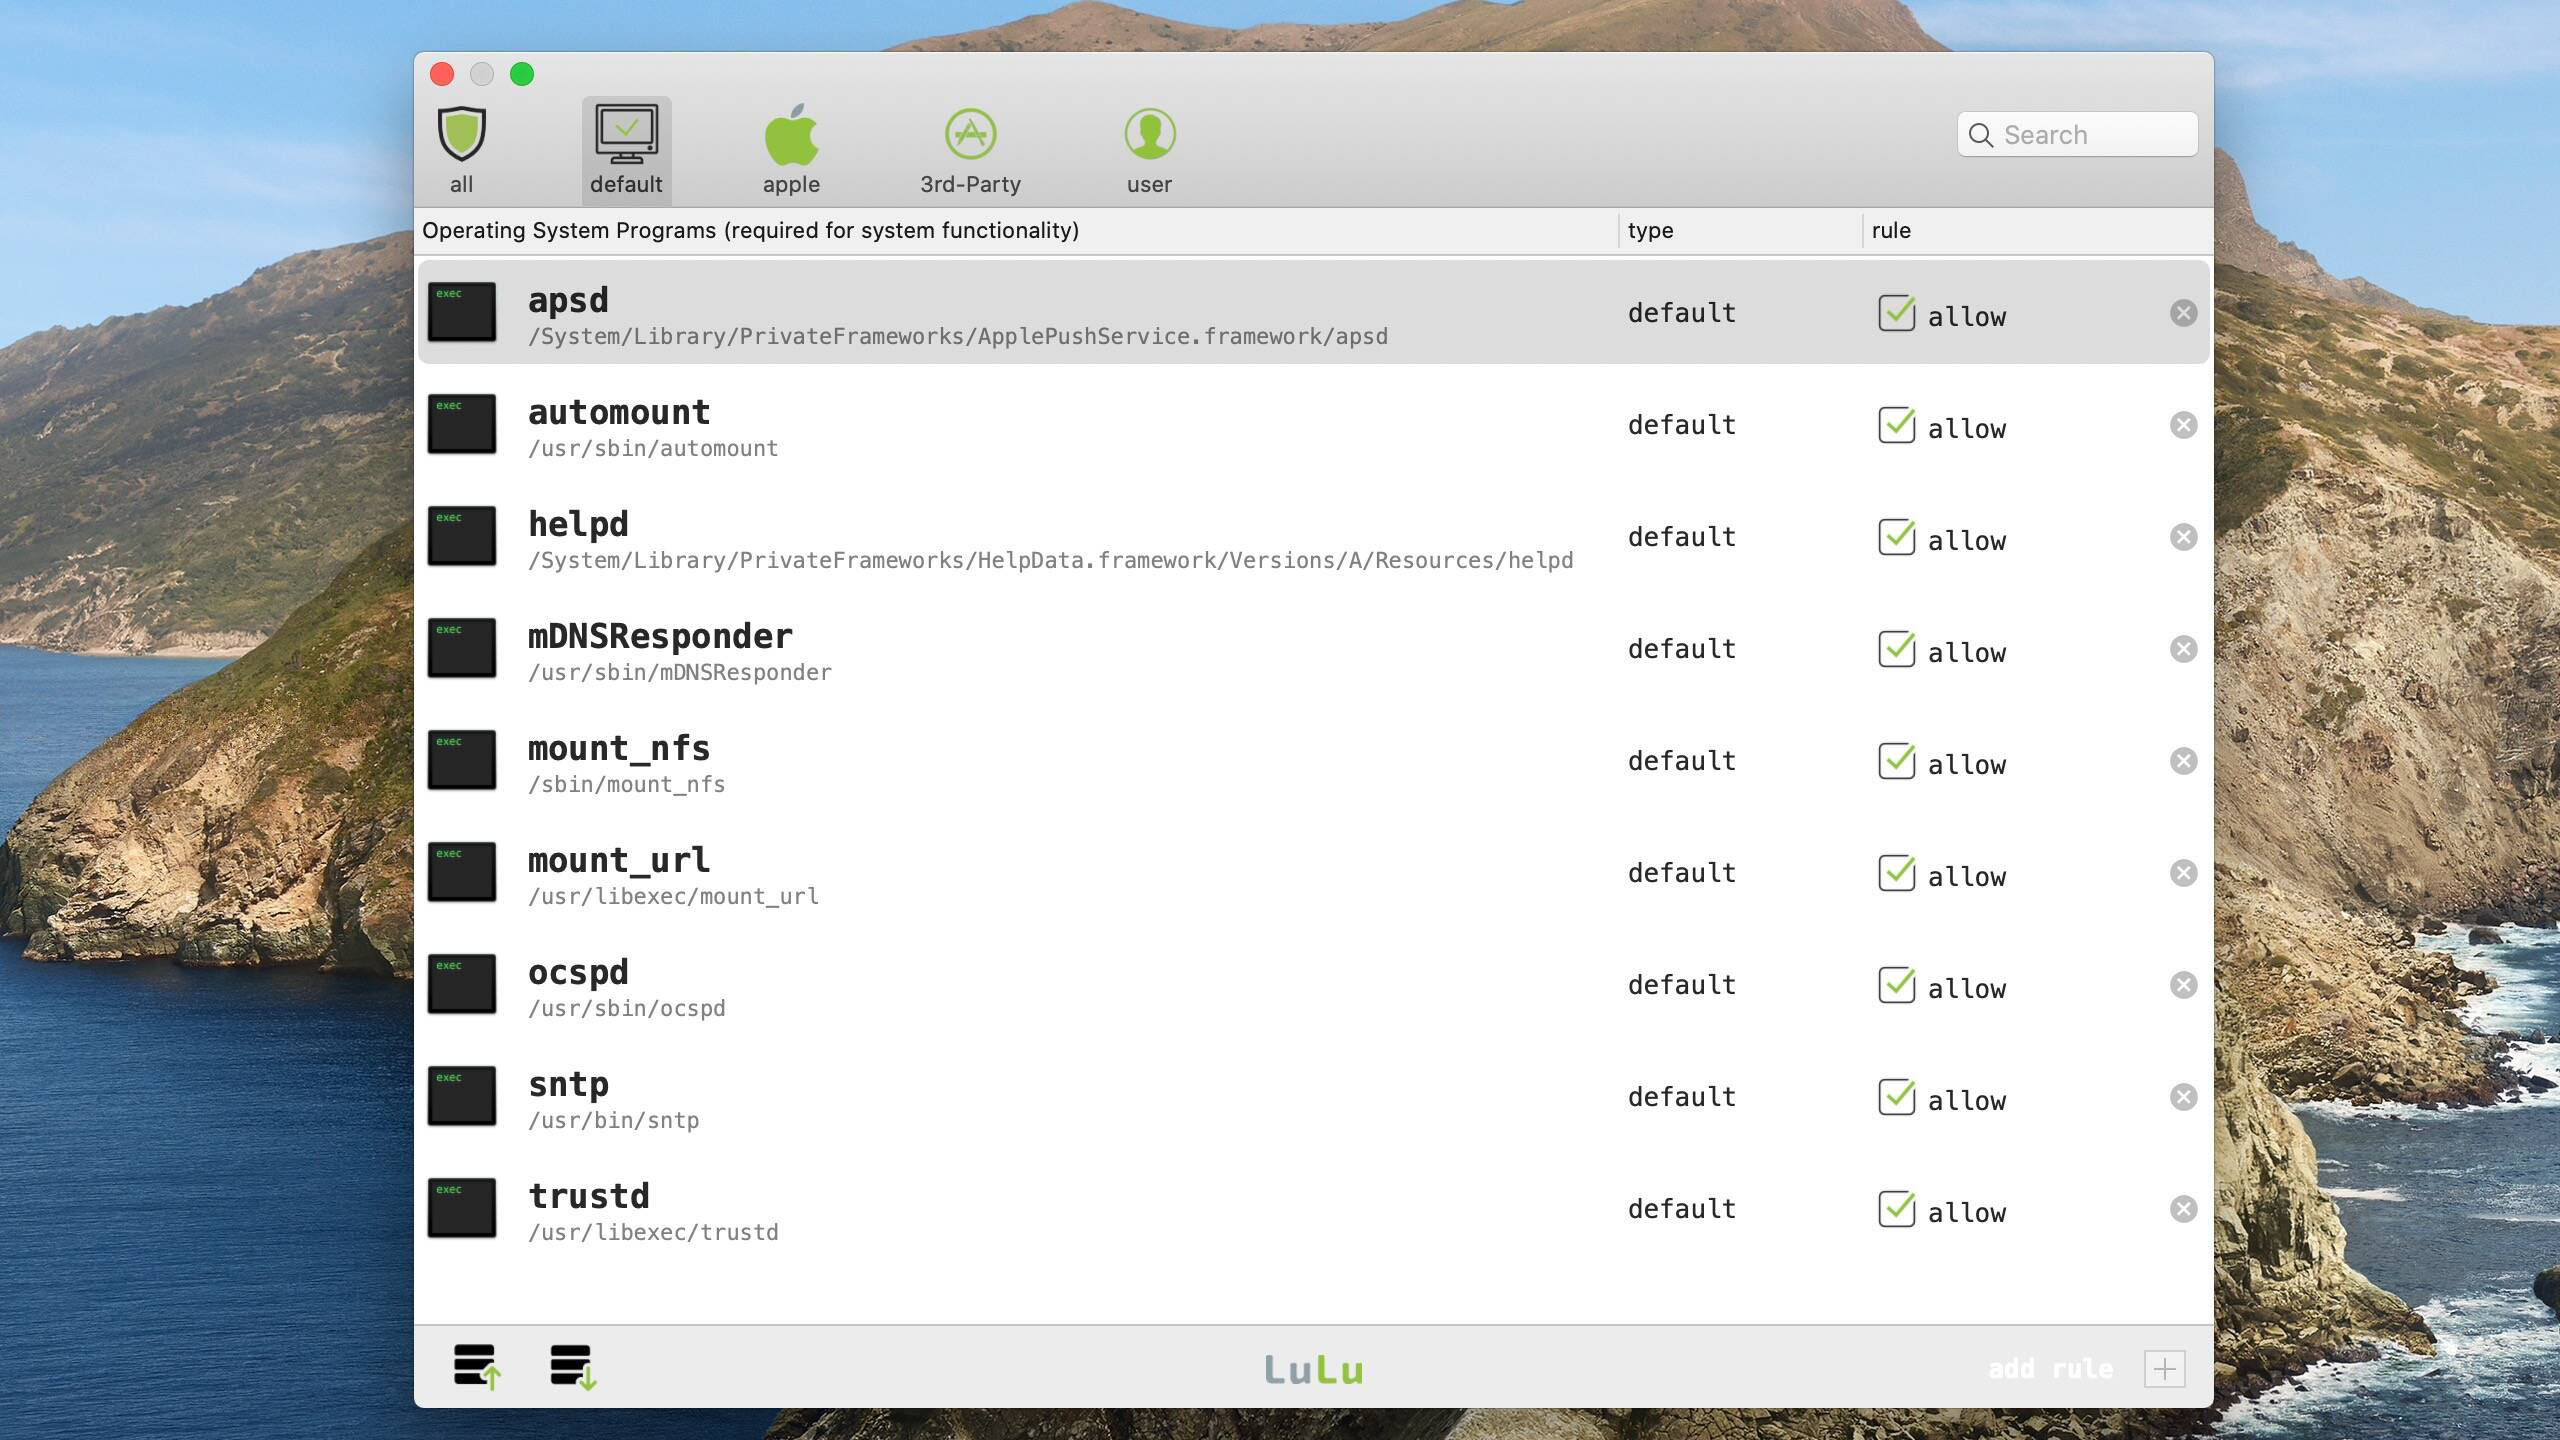Toggle the apsd allow checkbox
Image resolution: width=2560 pixels, height=1440 pixels.
(1896, 314)
